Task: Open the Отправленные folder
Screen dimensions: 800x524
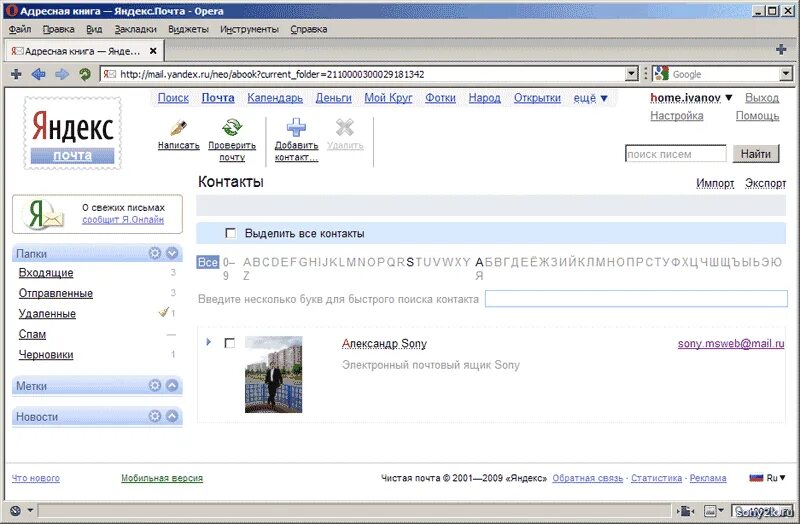Action: 56,293
